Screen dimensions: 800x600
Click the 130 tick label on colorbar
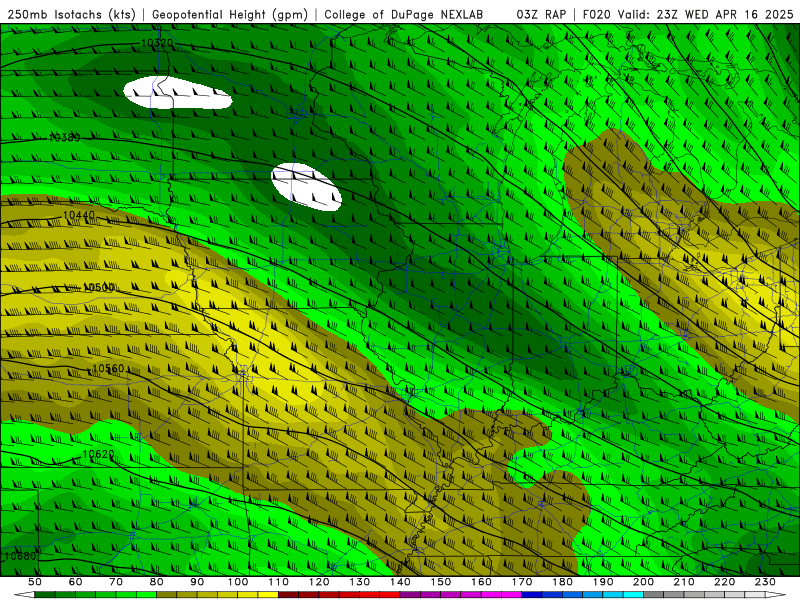360,582
